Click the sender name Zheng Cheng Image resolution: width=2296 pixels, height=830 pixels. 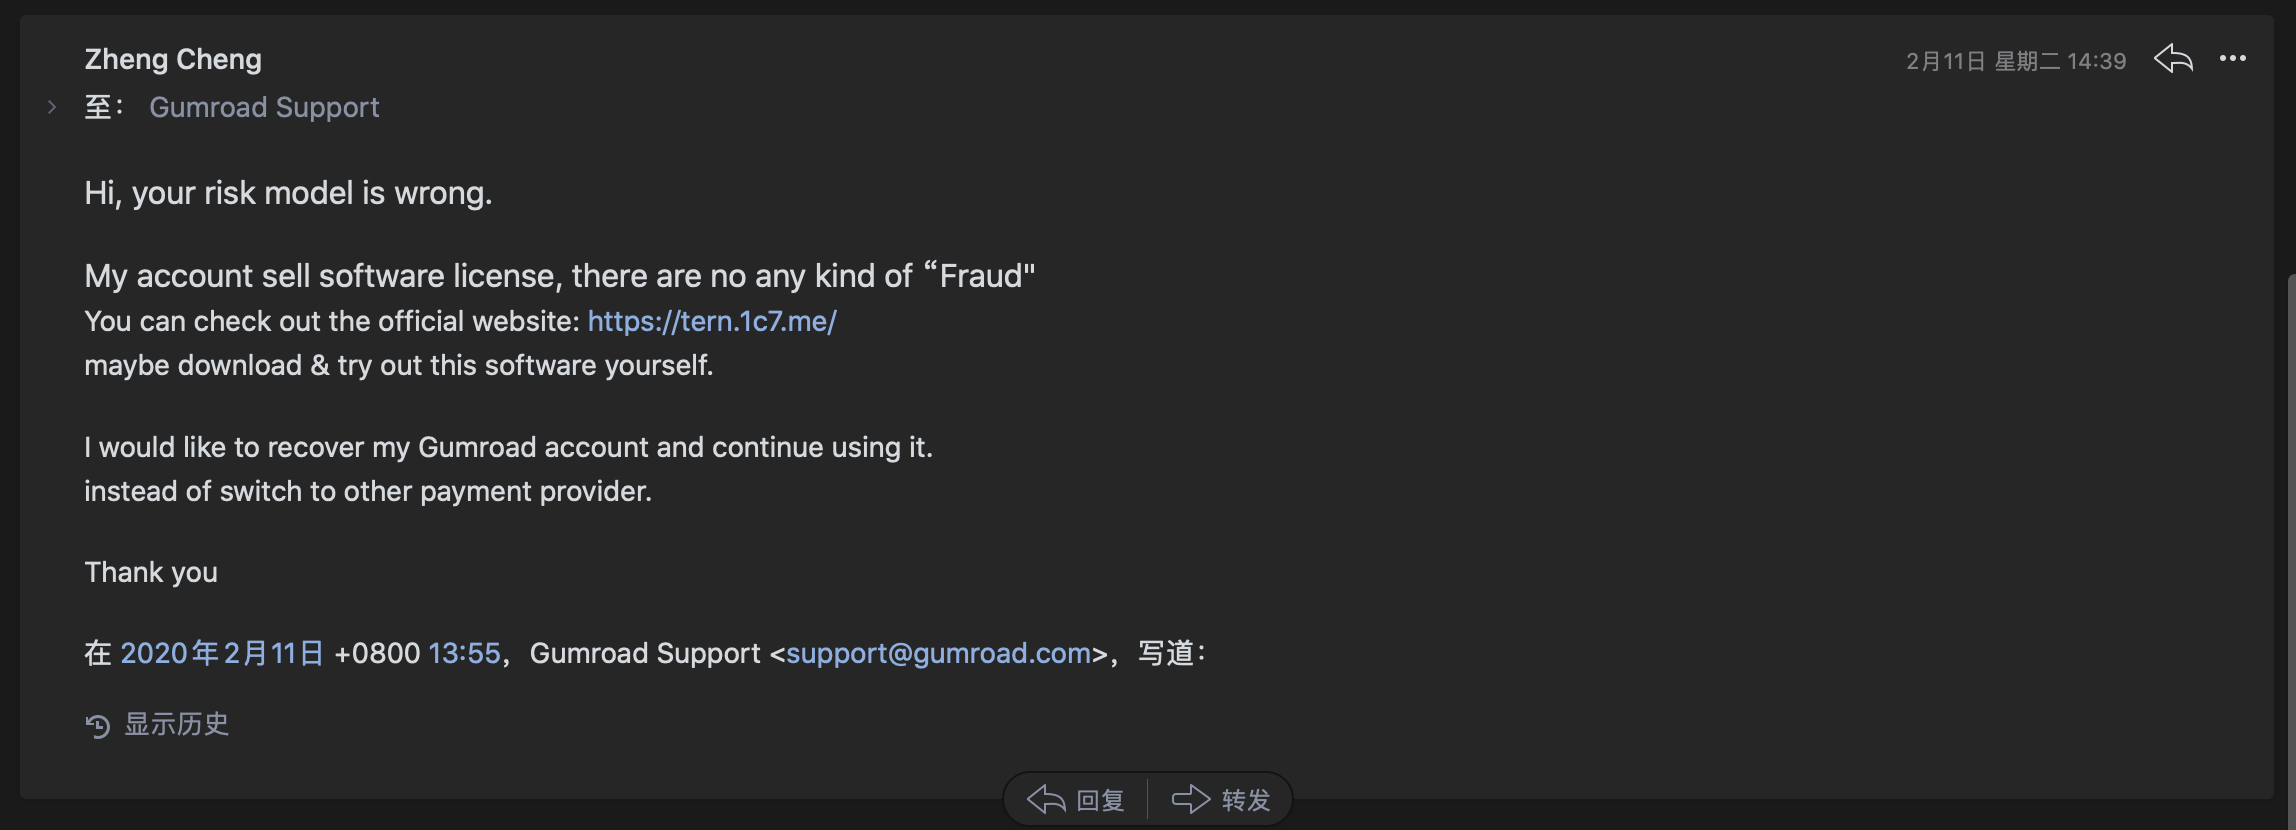[x=173, y=59]
